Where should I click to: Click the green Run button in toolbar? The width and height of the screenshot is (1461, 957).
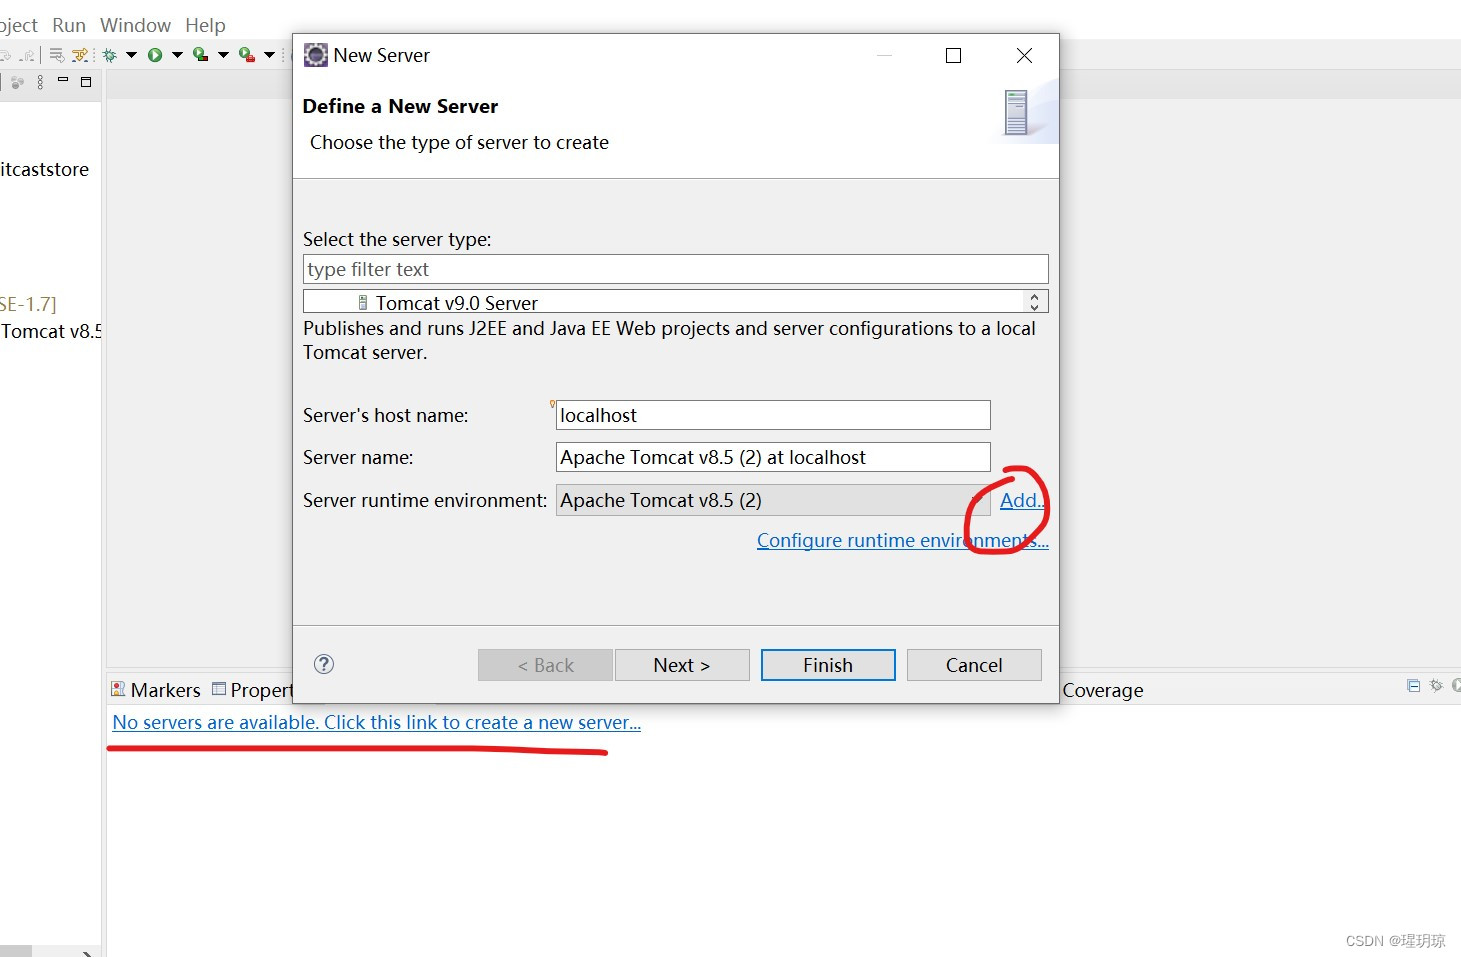(x=155, y=55)
